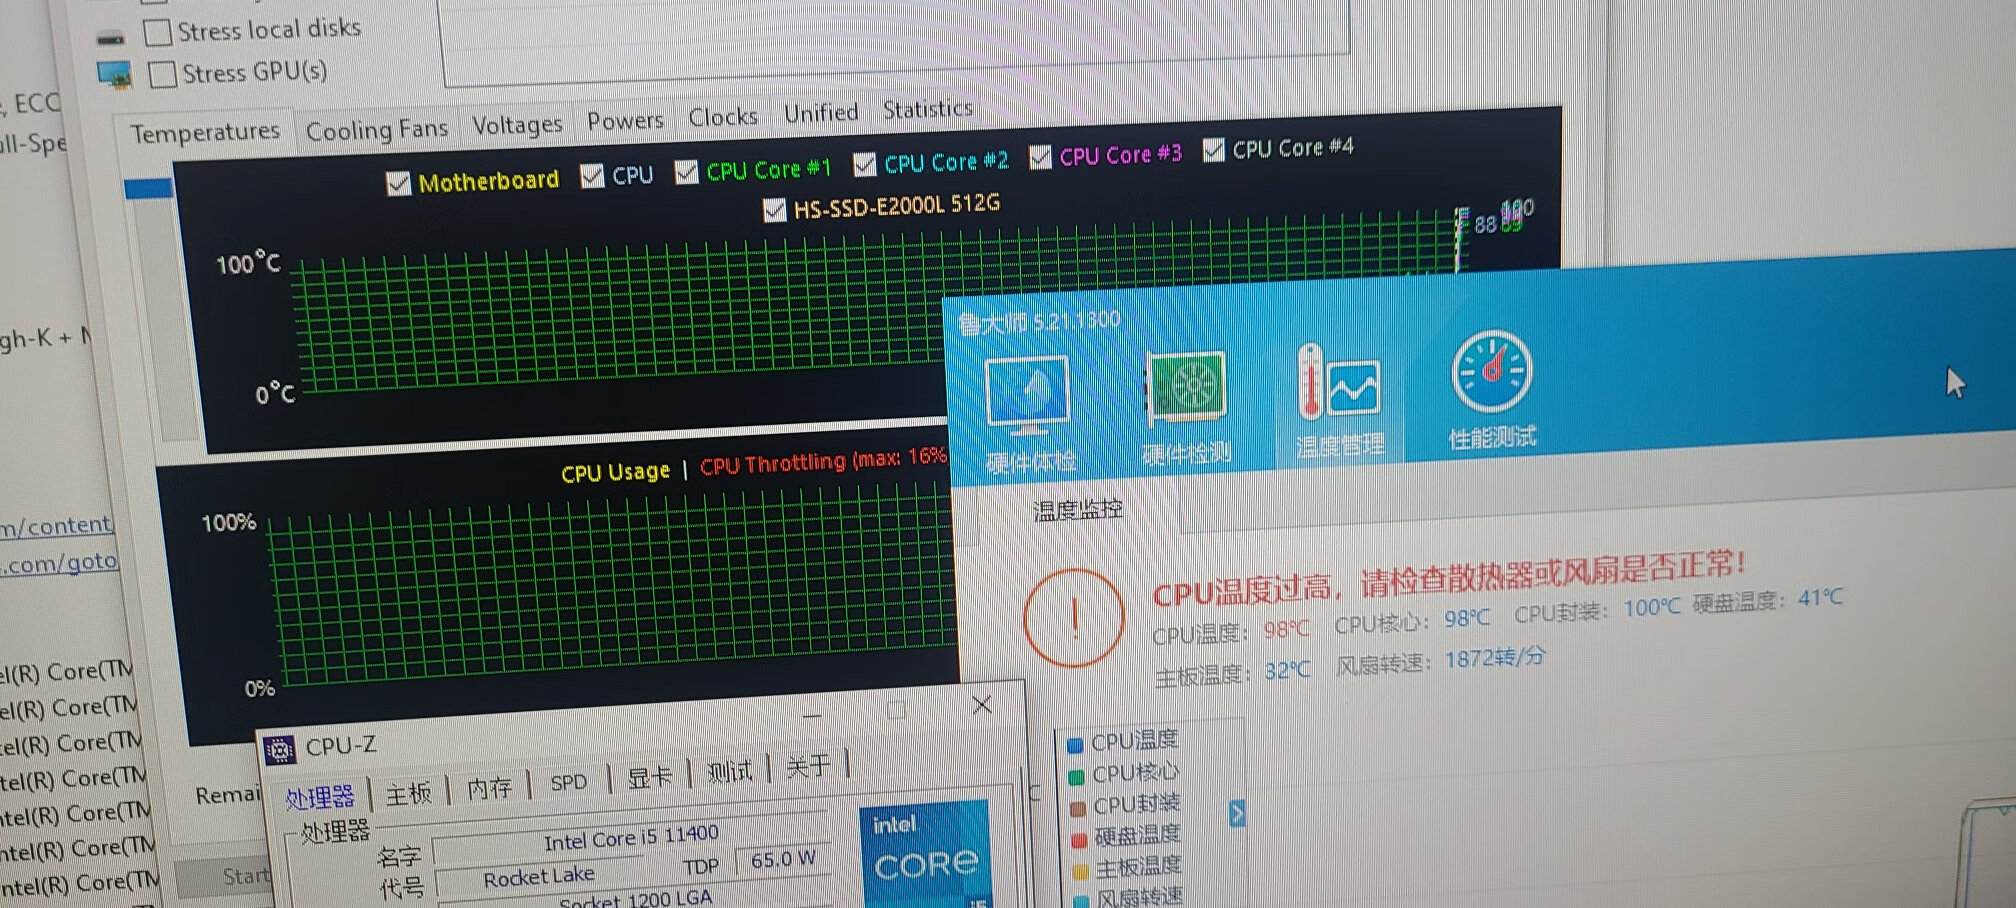Click the 65.0 W TDP field
This screenshot has width=2016, height=908.
click(783, 860)
